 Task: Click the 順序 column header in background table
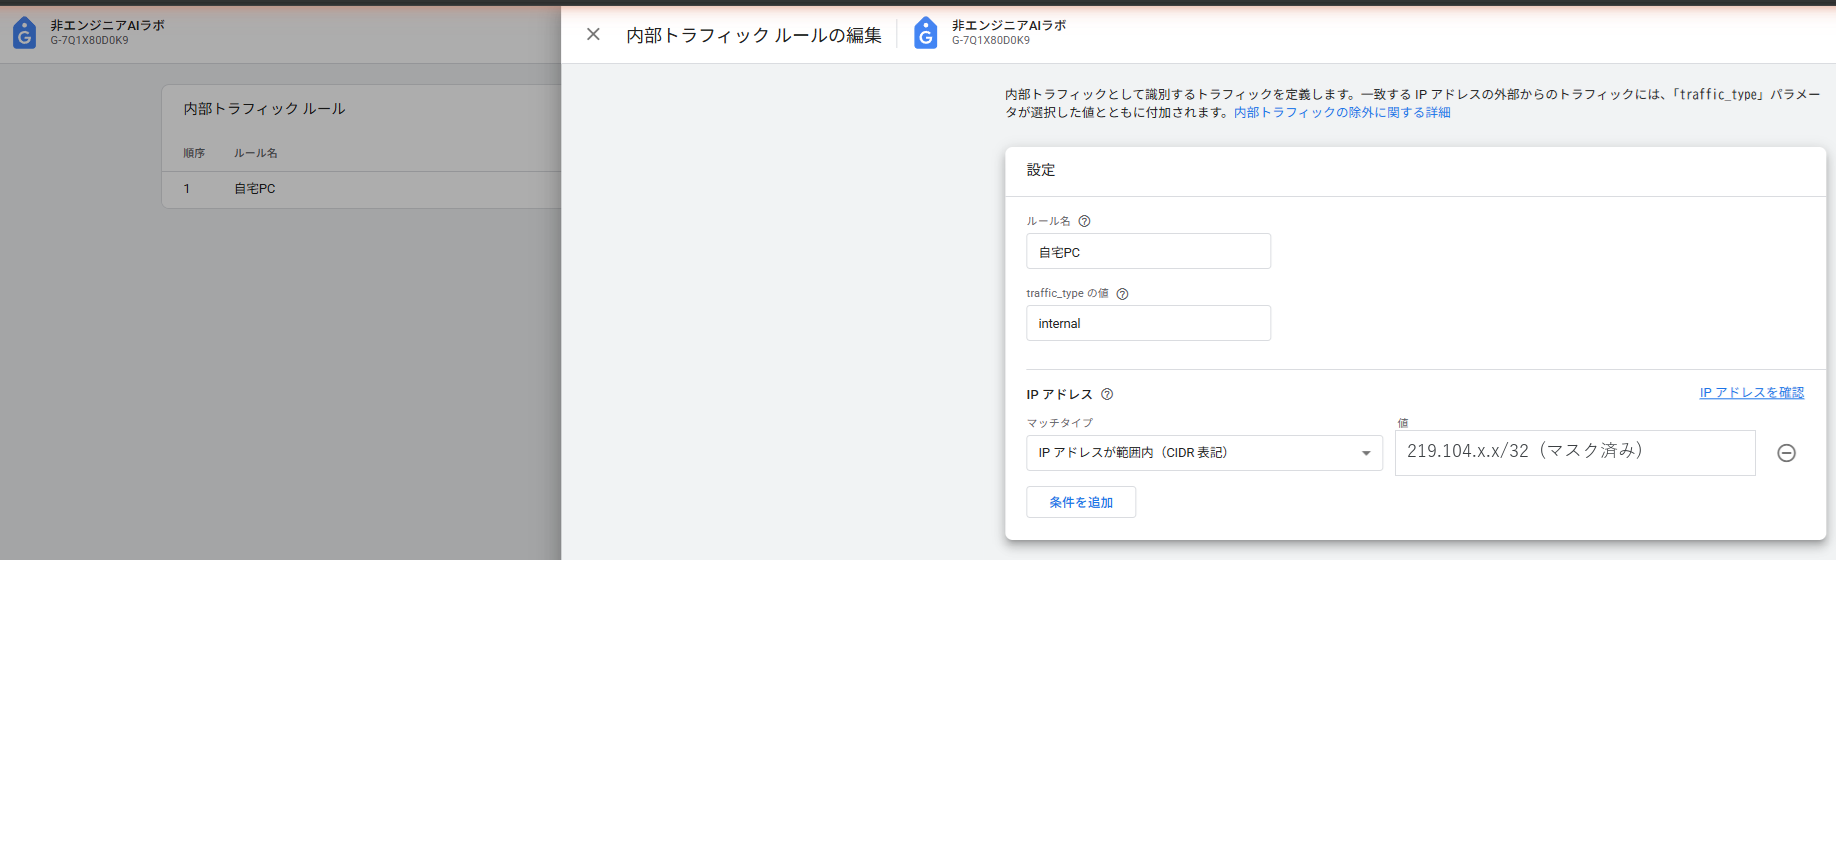tap(194, 153)
